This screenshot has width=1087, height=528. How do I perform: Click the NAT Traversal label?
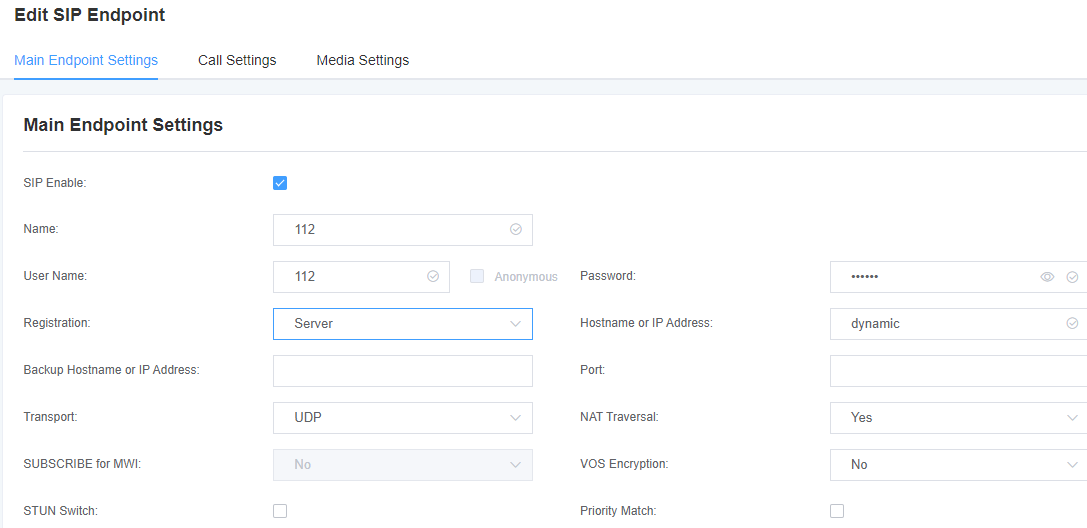point(619,418)
